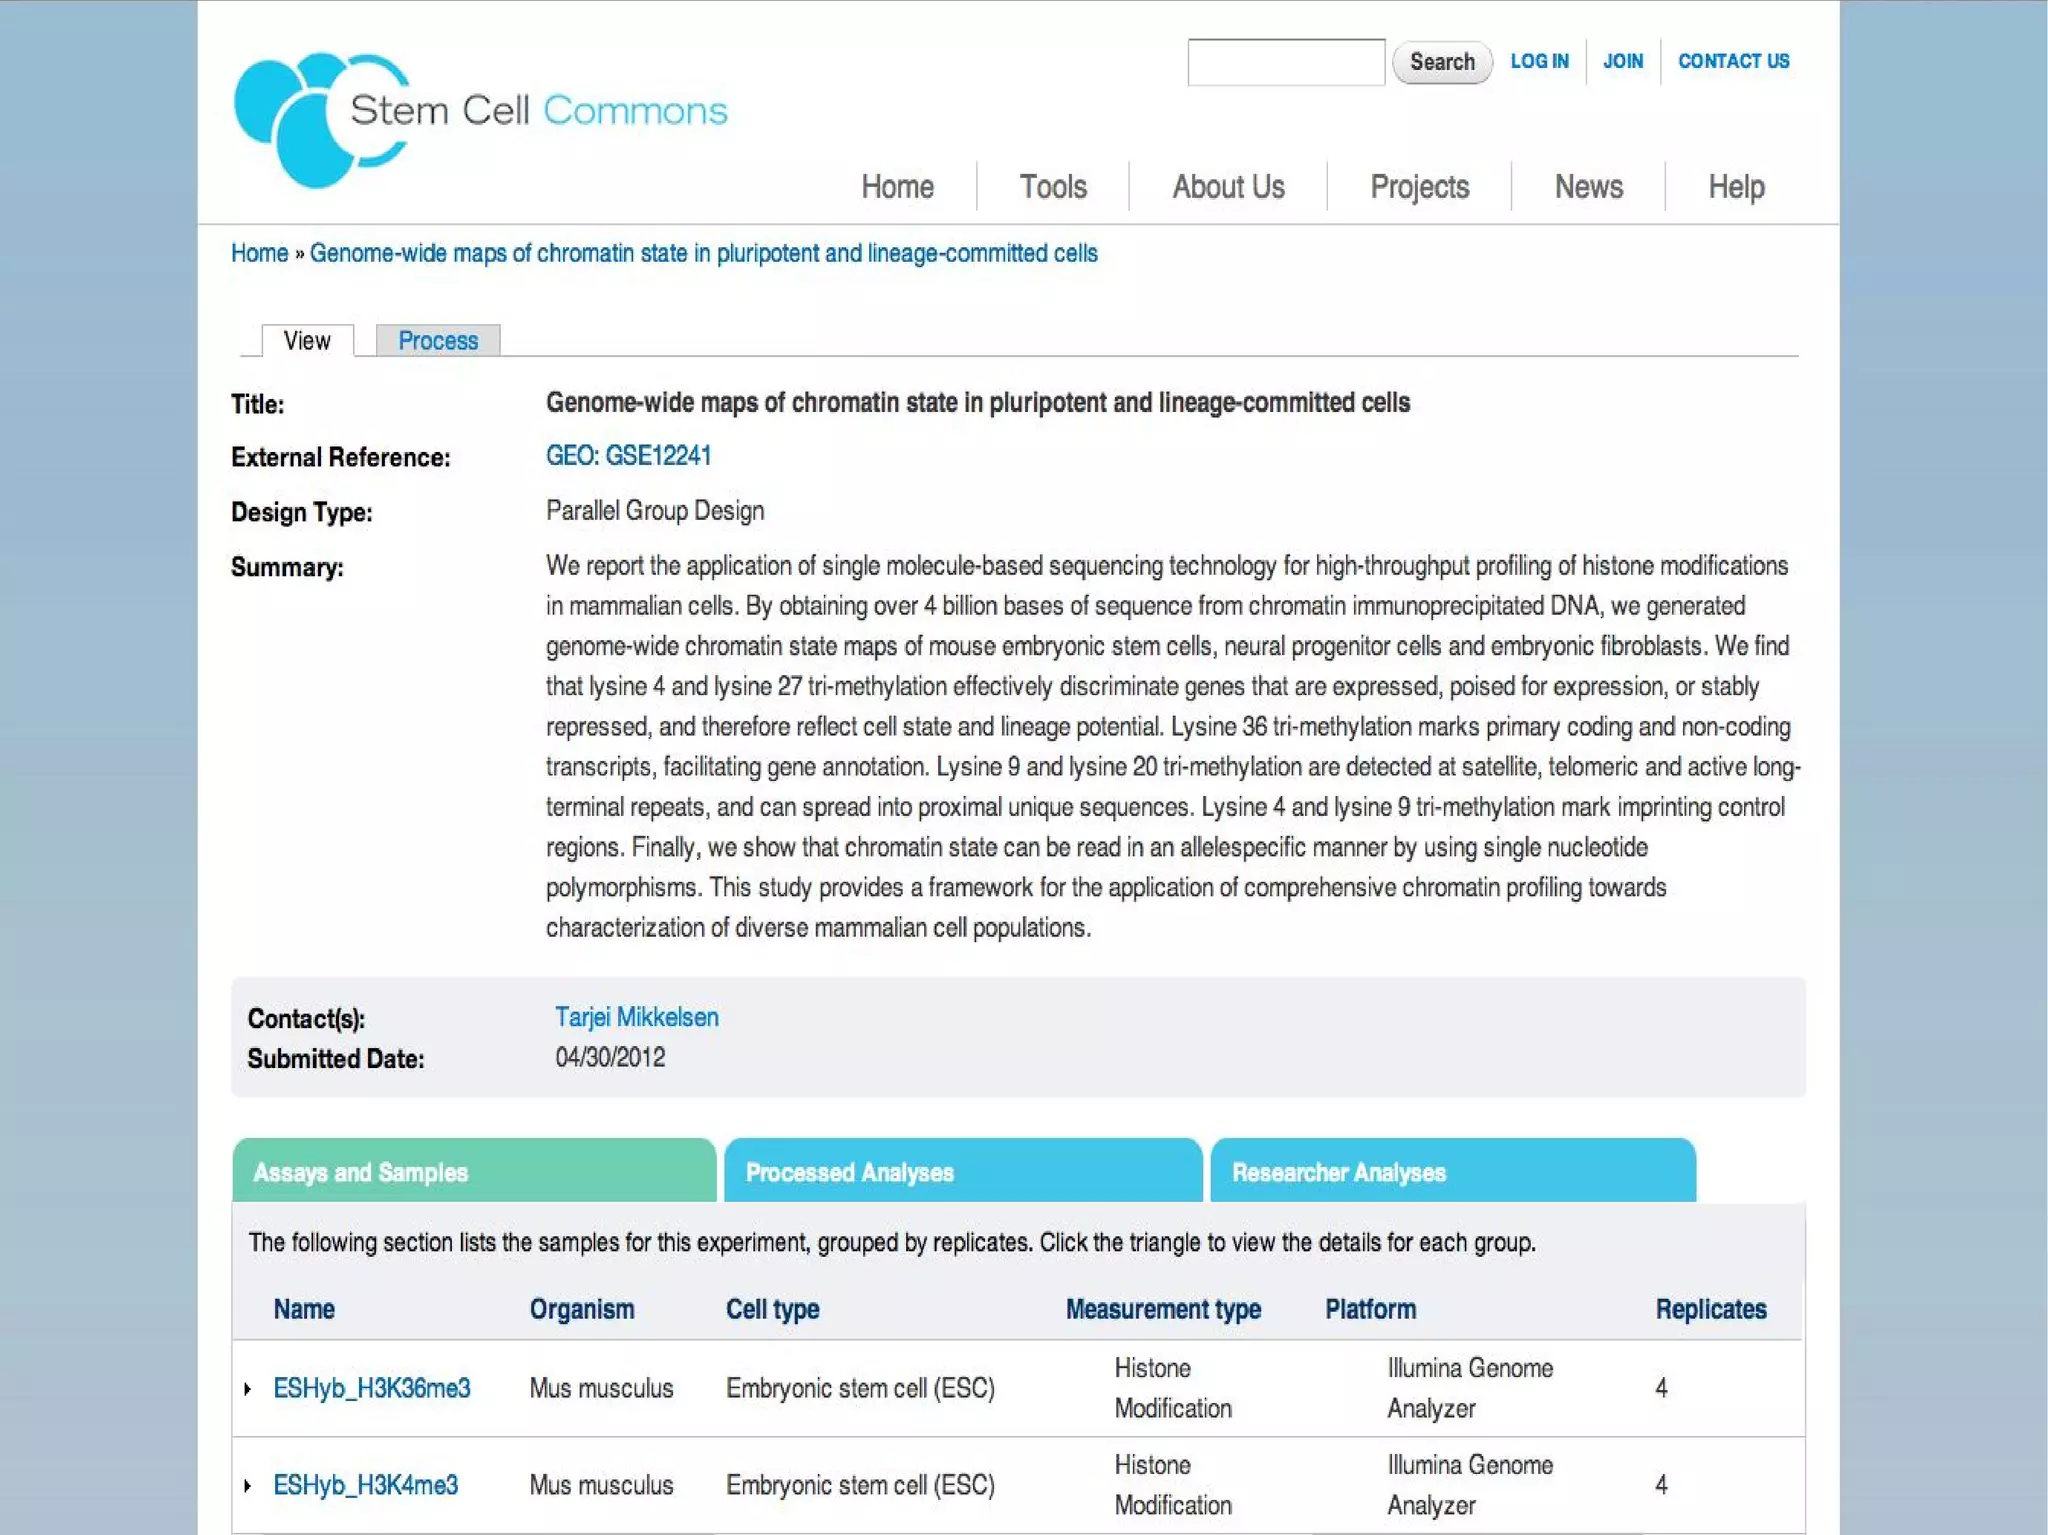Viewport: 2048px width, 1535px height.
Task: Expand the ESHyb_H3K4me3 row triangle
Action: 248,1486
